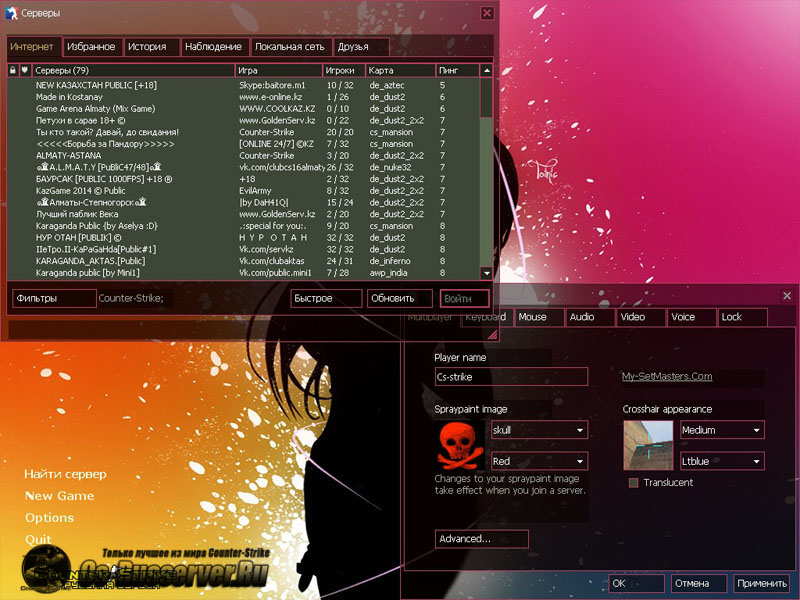Screen dimensions: 800x600
Task: Switch to the Интернет tab
Action: click(x=34, y=46)
